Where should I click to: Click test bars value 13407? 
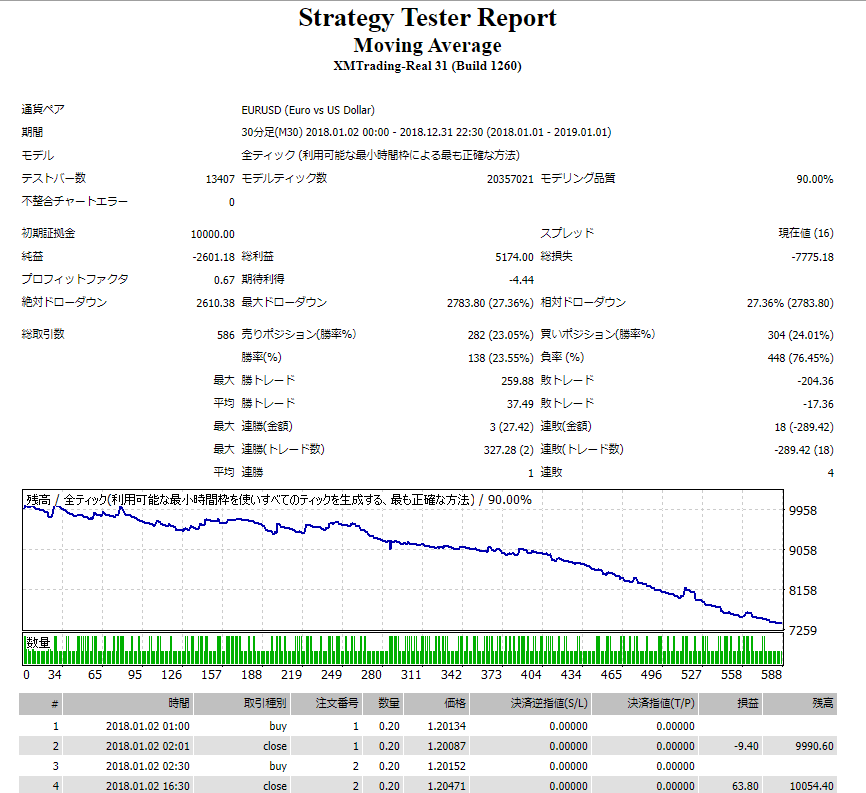(220, 179)
